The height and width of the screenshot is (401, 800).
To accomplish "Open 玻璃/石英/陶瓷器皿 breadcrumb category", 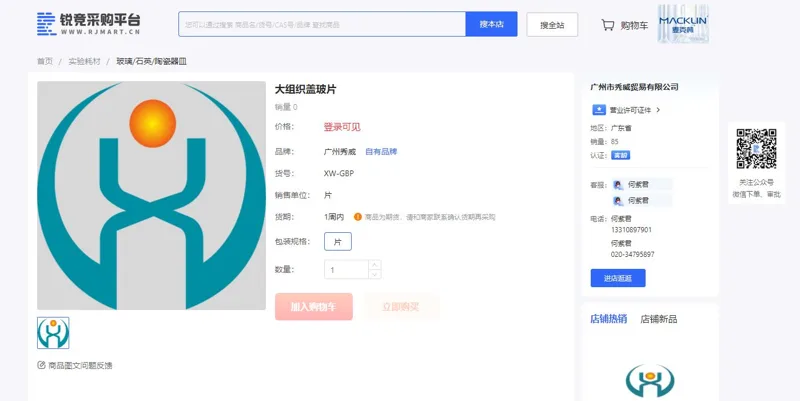I will 152,61.
